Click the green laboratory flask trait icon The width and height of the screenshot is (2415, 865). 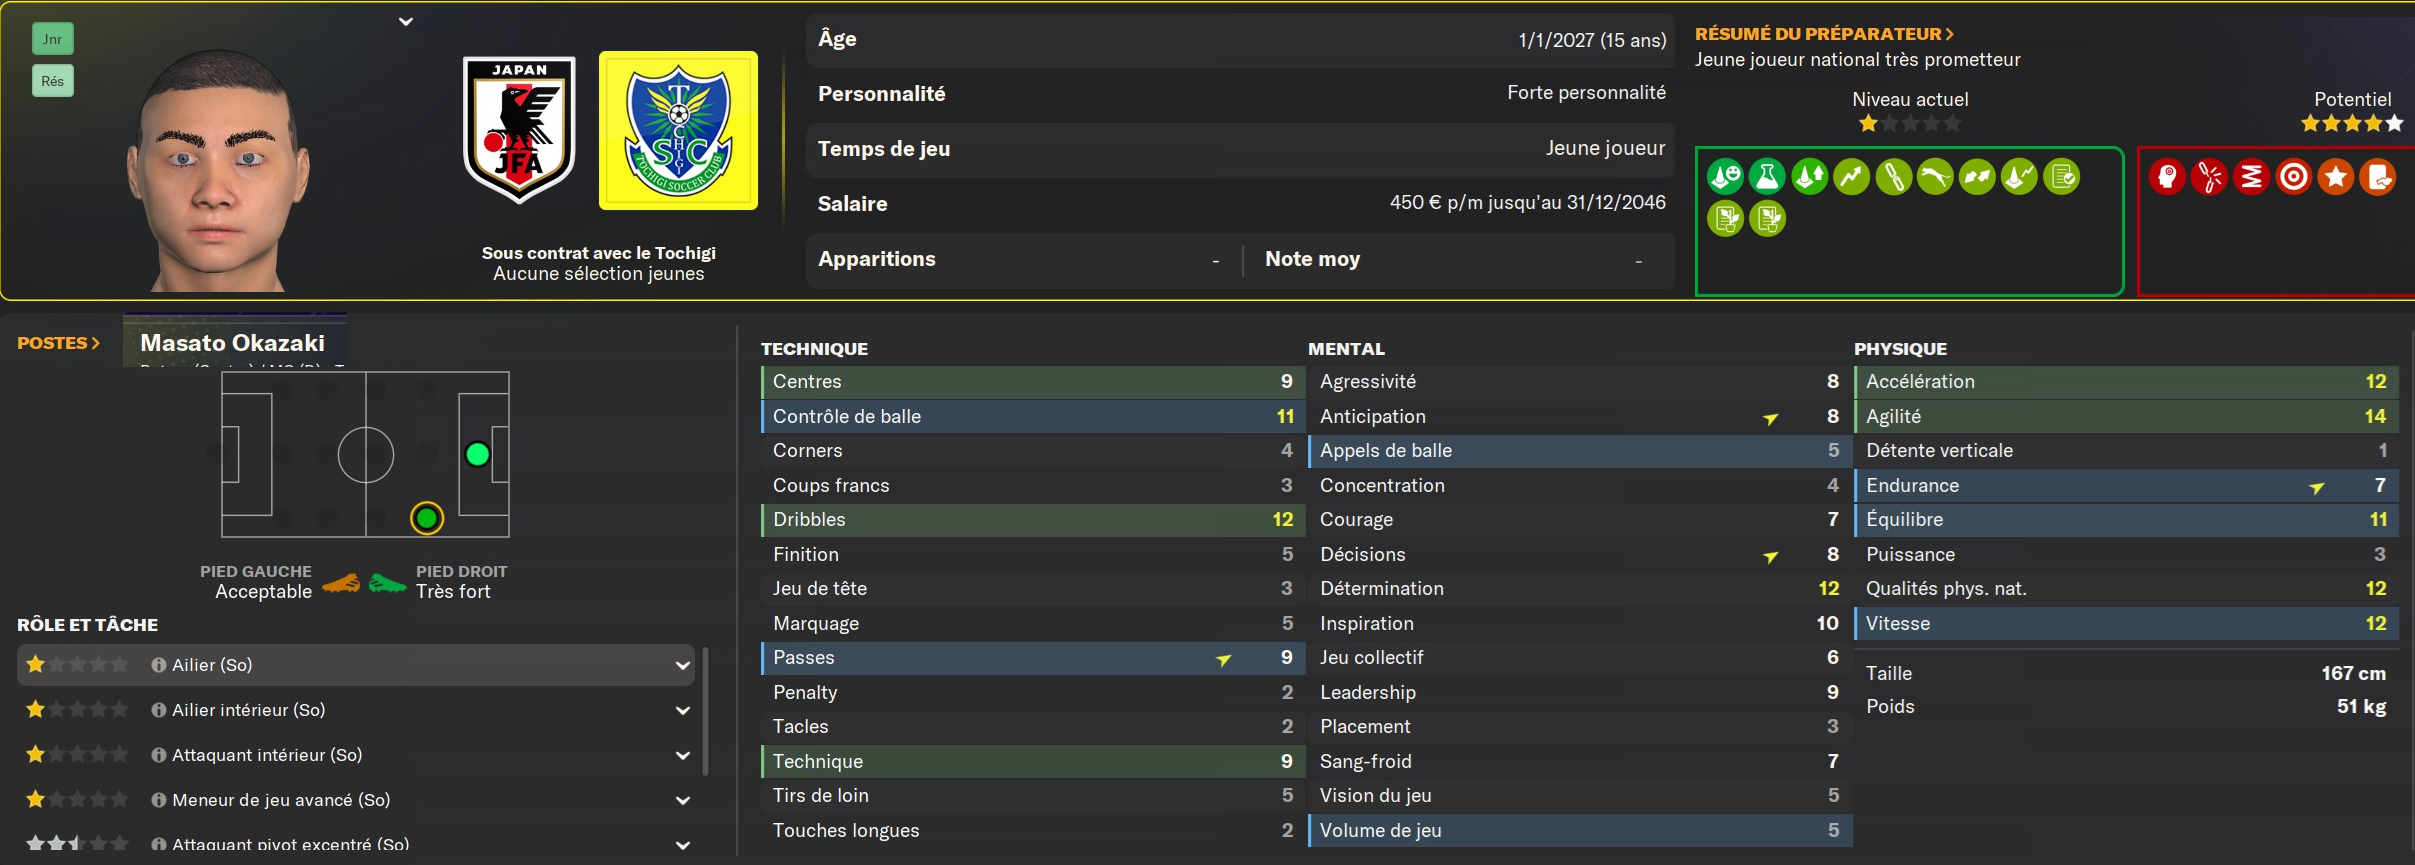coord(1767,177)
